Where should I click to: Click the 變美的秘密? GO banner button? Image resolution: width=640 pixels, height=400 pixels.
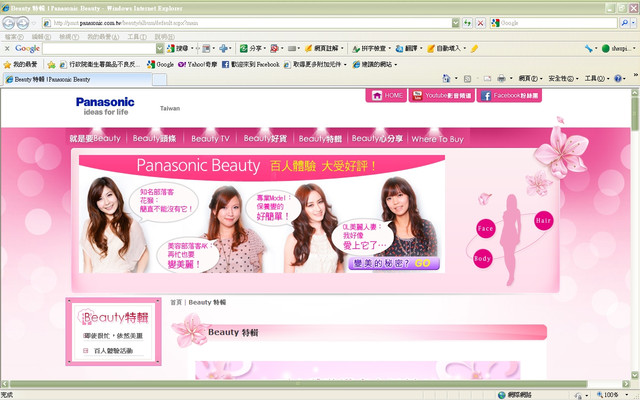click(x=393, y=263)
